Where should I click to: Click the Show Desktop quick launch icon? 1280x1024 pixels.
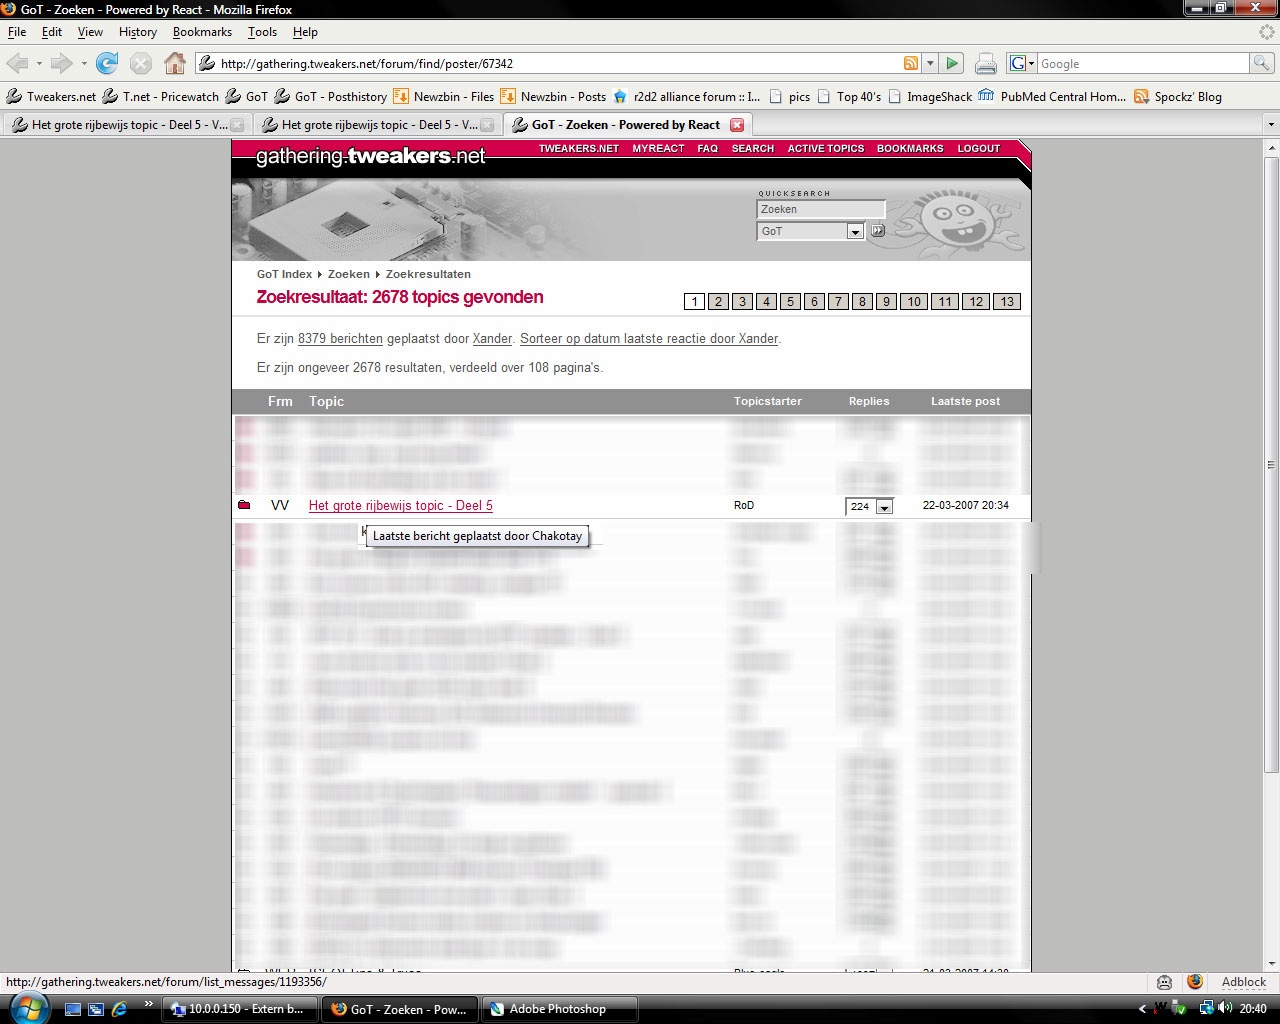[x=73, y=1009]
